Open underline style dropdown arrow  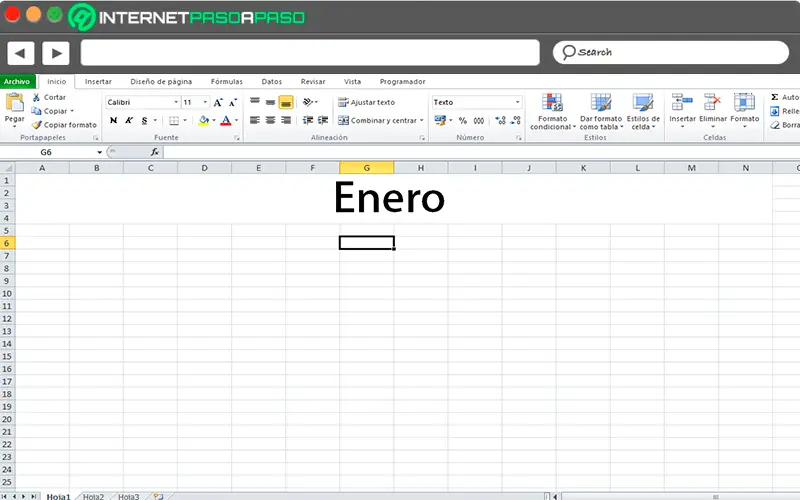click(155, 120)
